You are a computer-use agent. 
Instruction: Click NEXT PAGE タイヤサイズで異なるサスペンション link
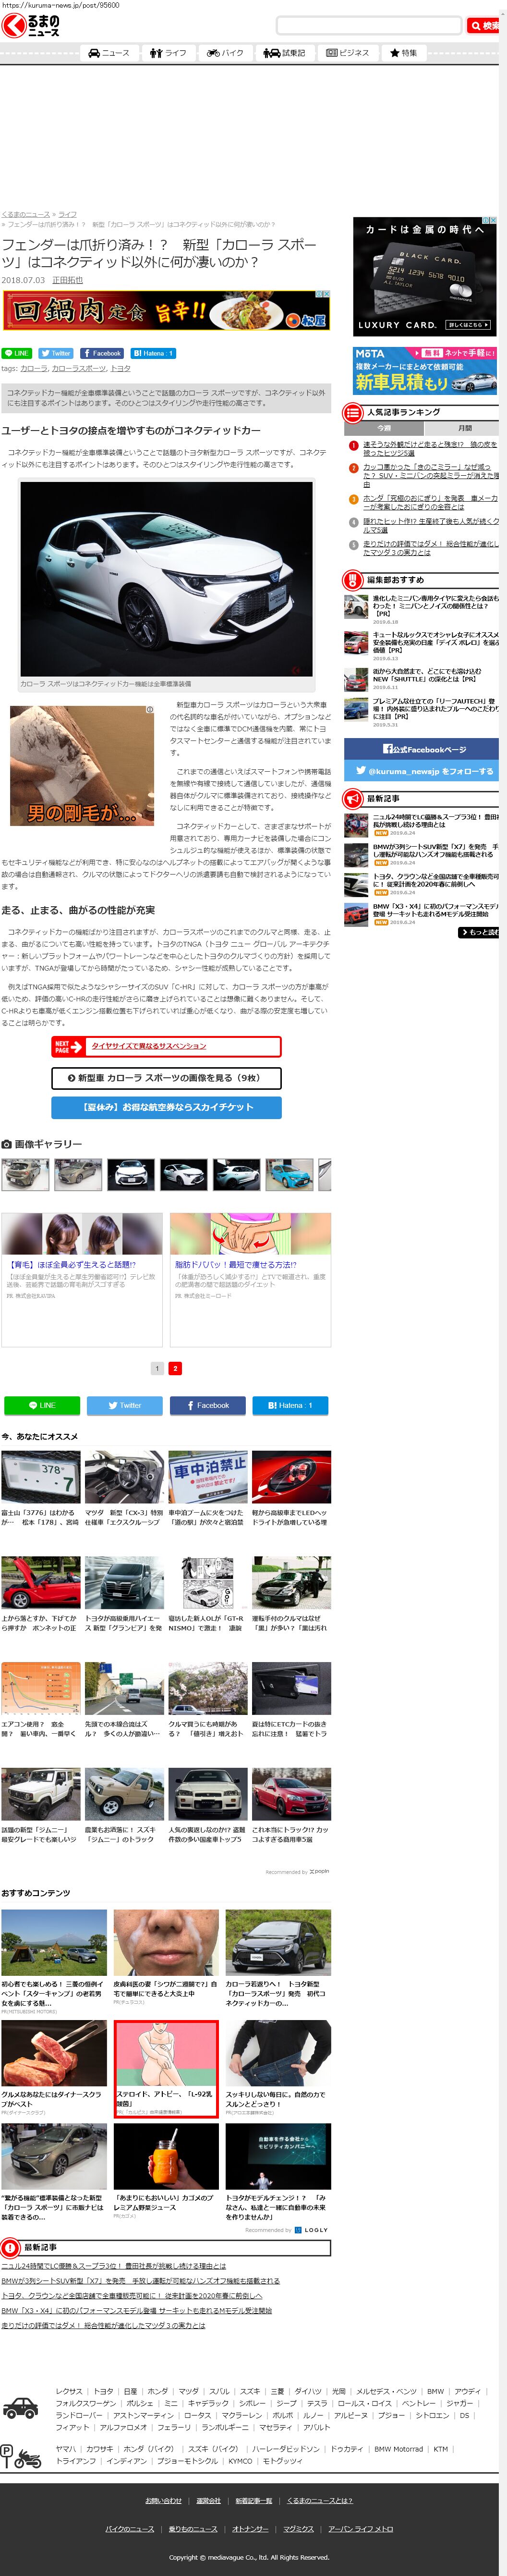click(166, 1046)
